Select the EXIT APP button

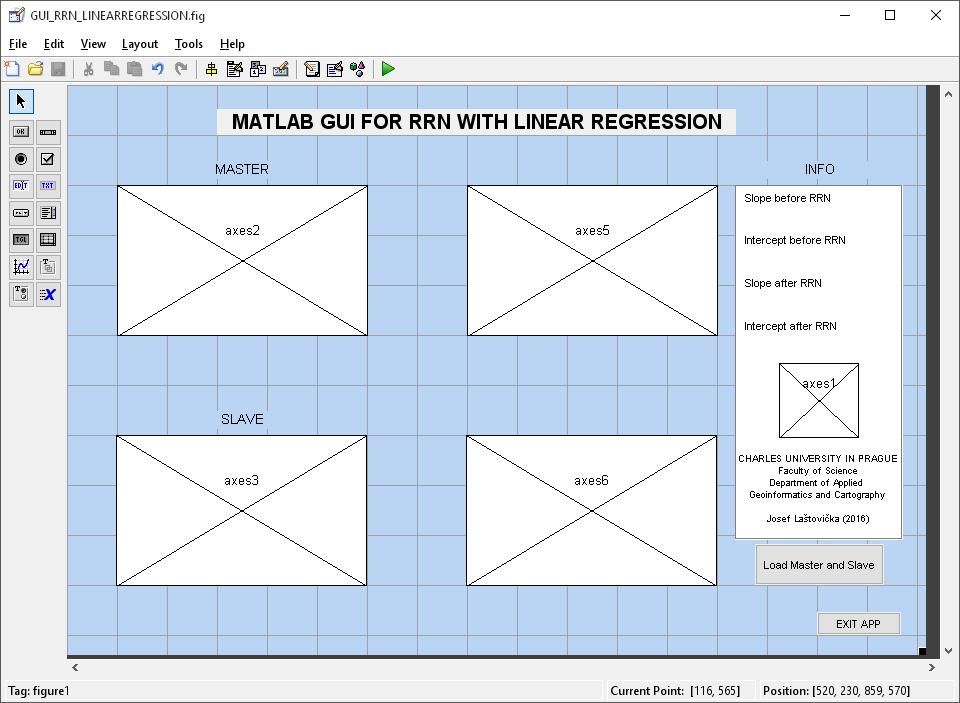(858, 624)
